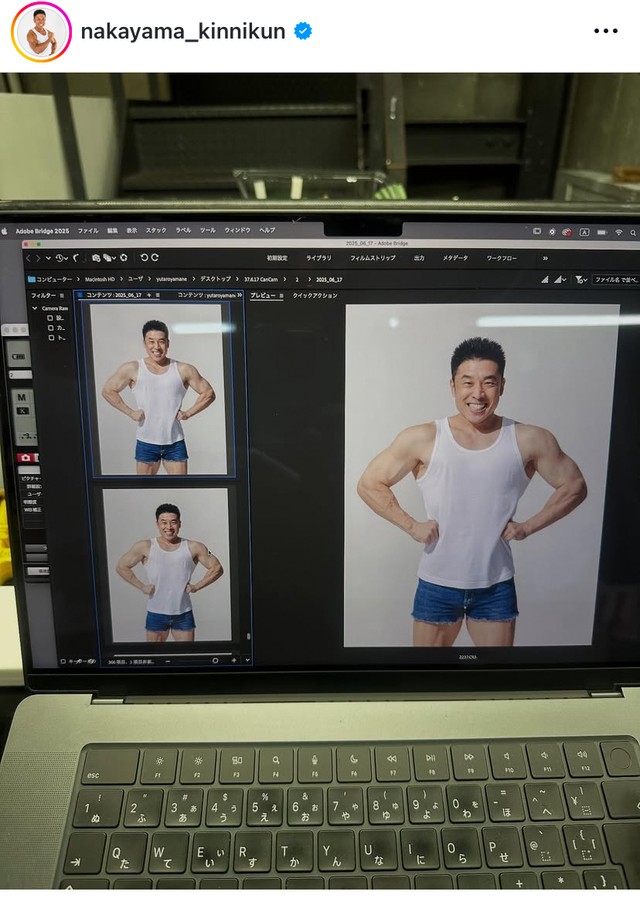Open the ファイル menu in menu bar
This screenshot has height=898, width=640.
coord(88,230)
